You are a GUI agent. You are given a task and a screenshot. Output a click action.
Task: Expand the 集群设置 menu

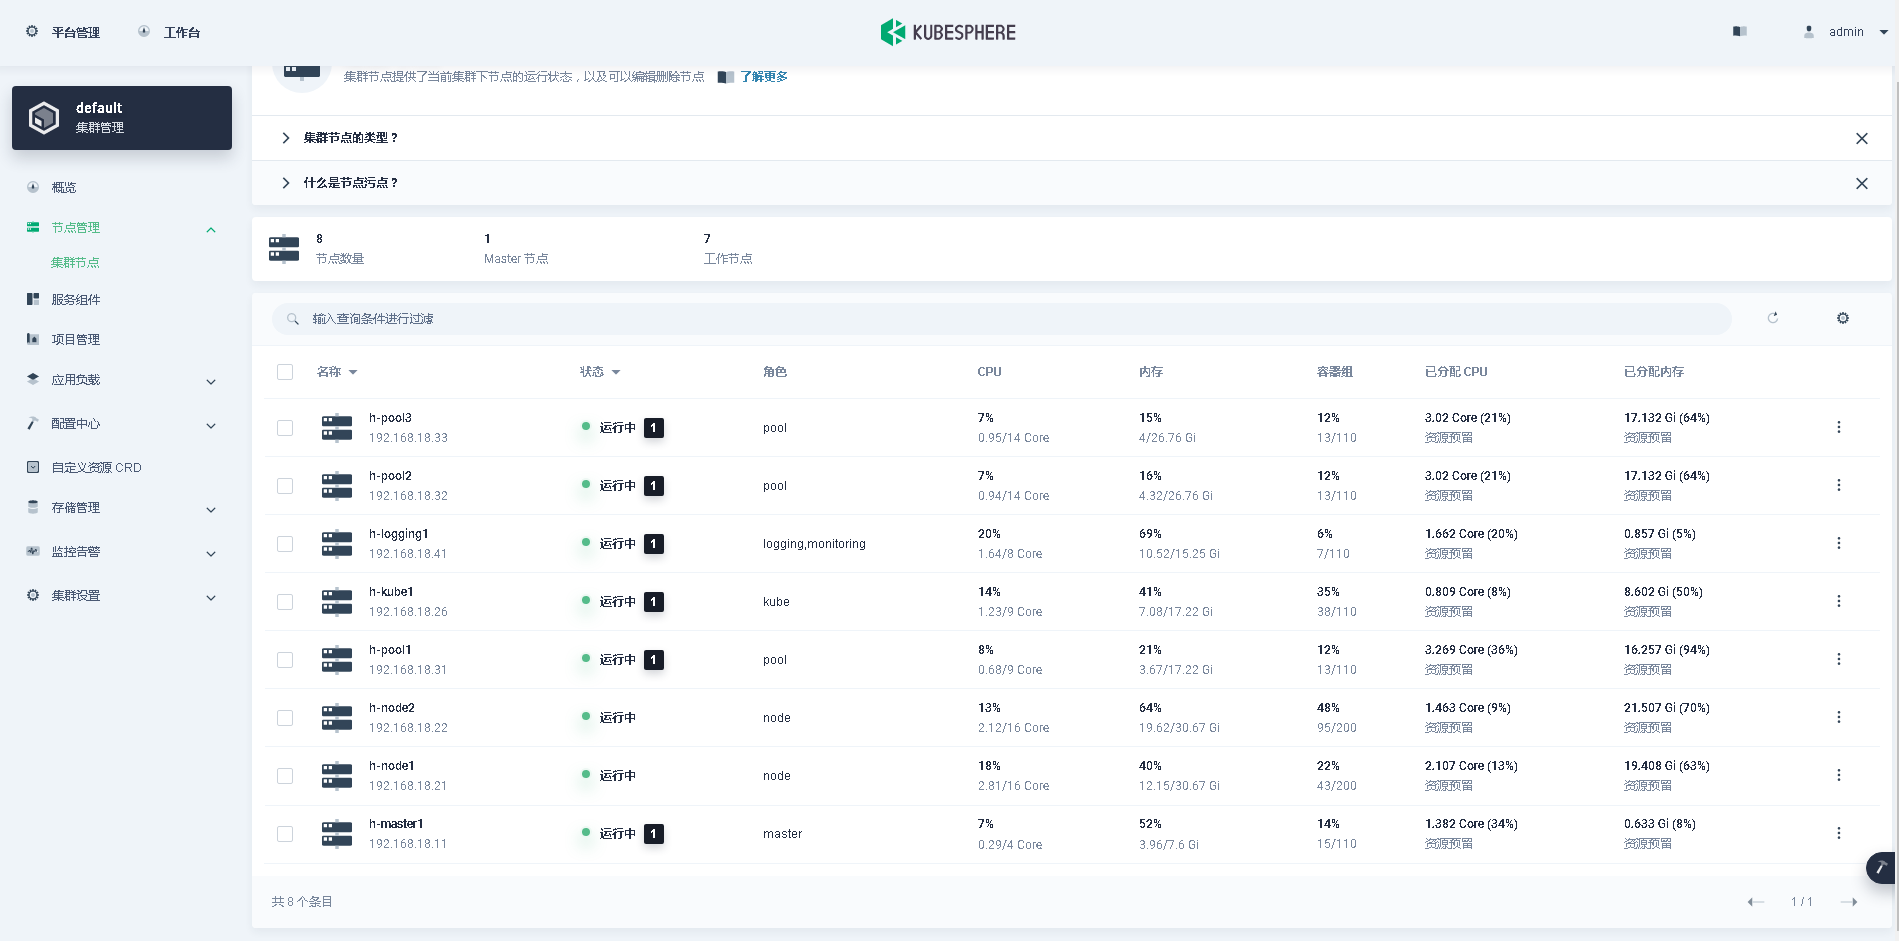pyautogui.click(x=211, y=597)
